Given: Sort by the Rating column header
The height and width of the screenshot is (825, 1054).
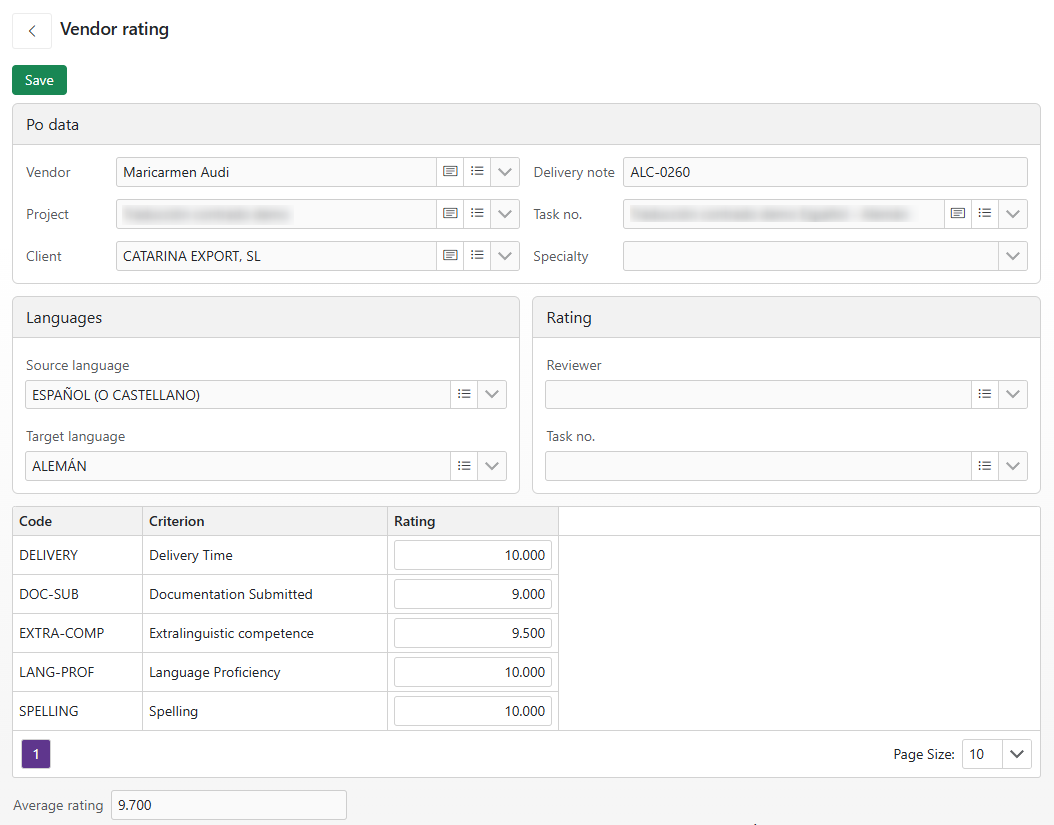Looking at the screenshot, I should (x=473, y=521).
